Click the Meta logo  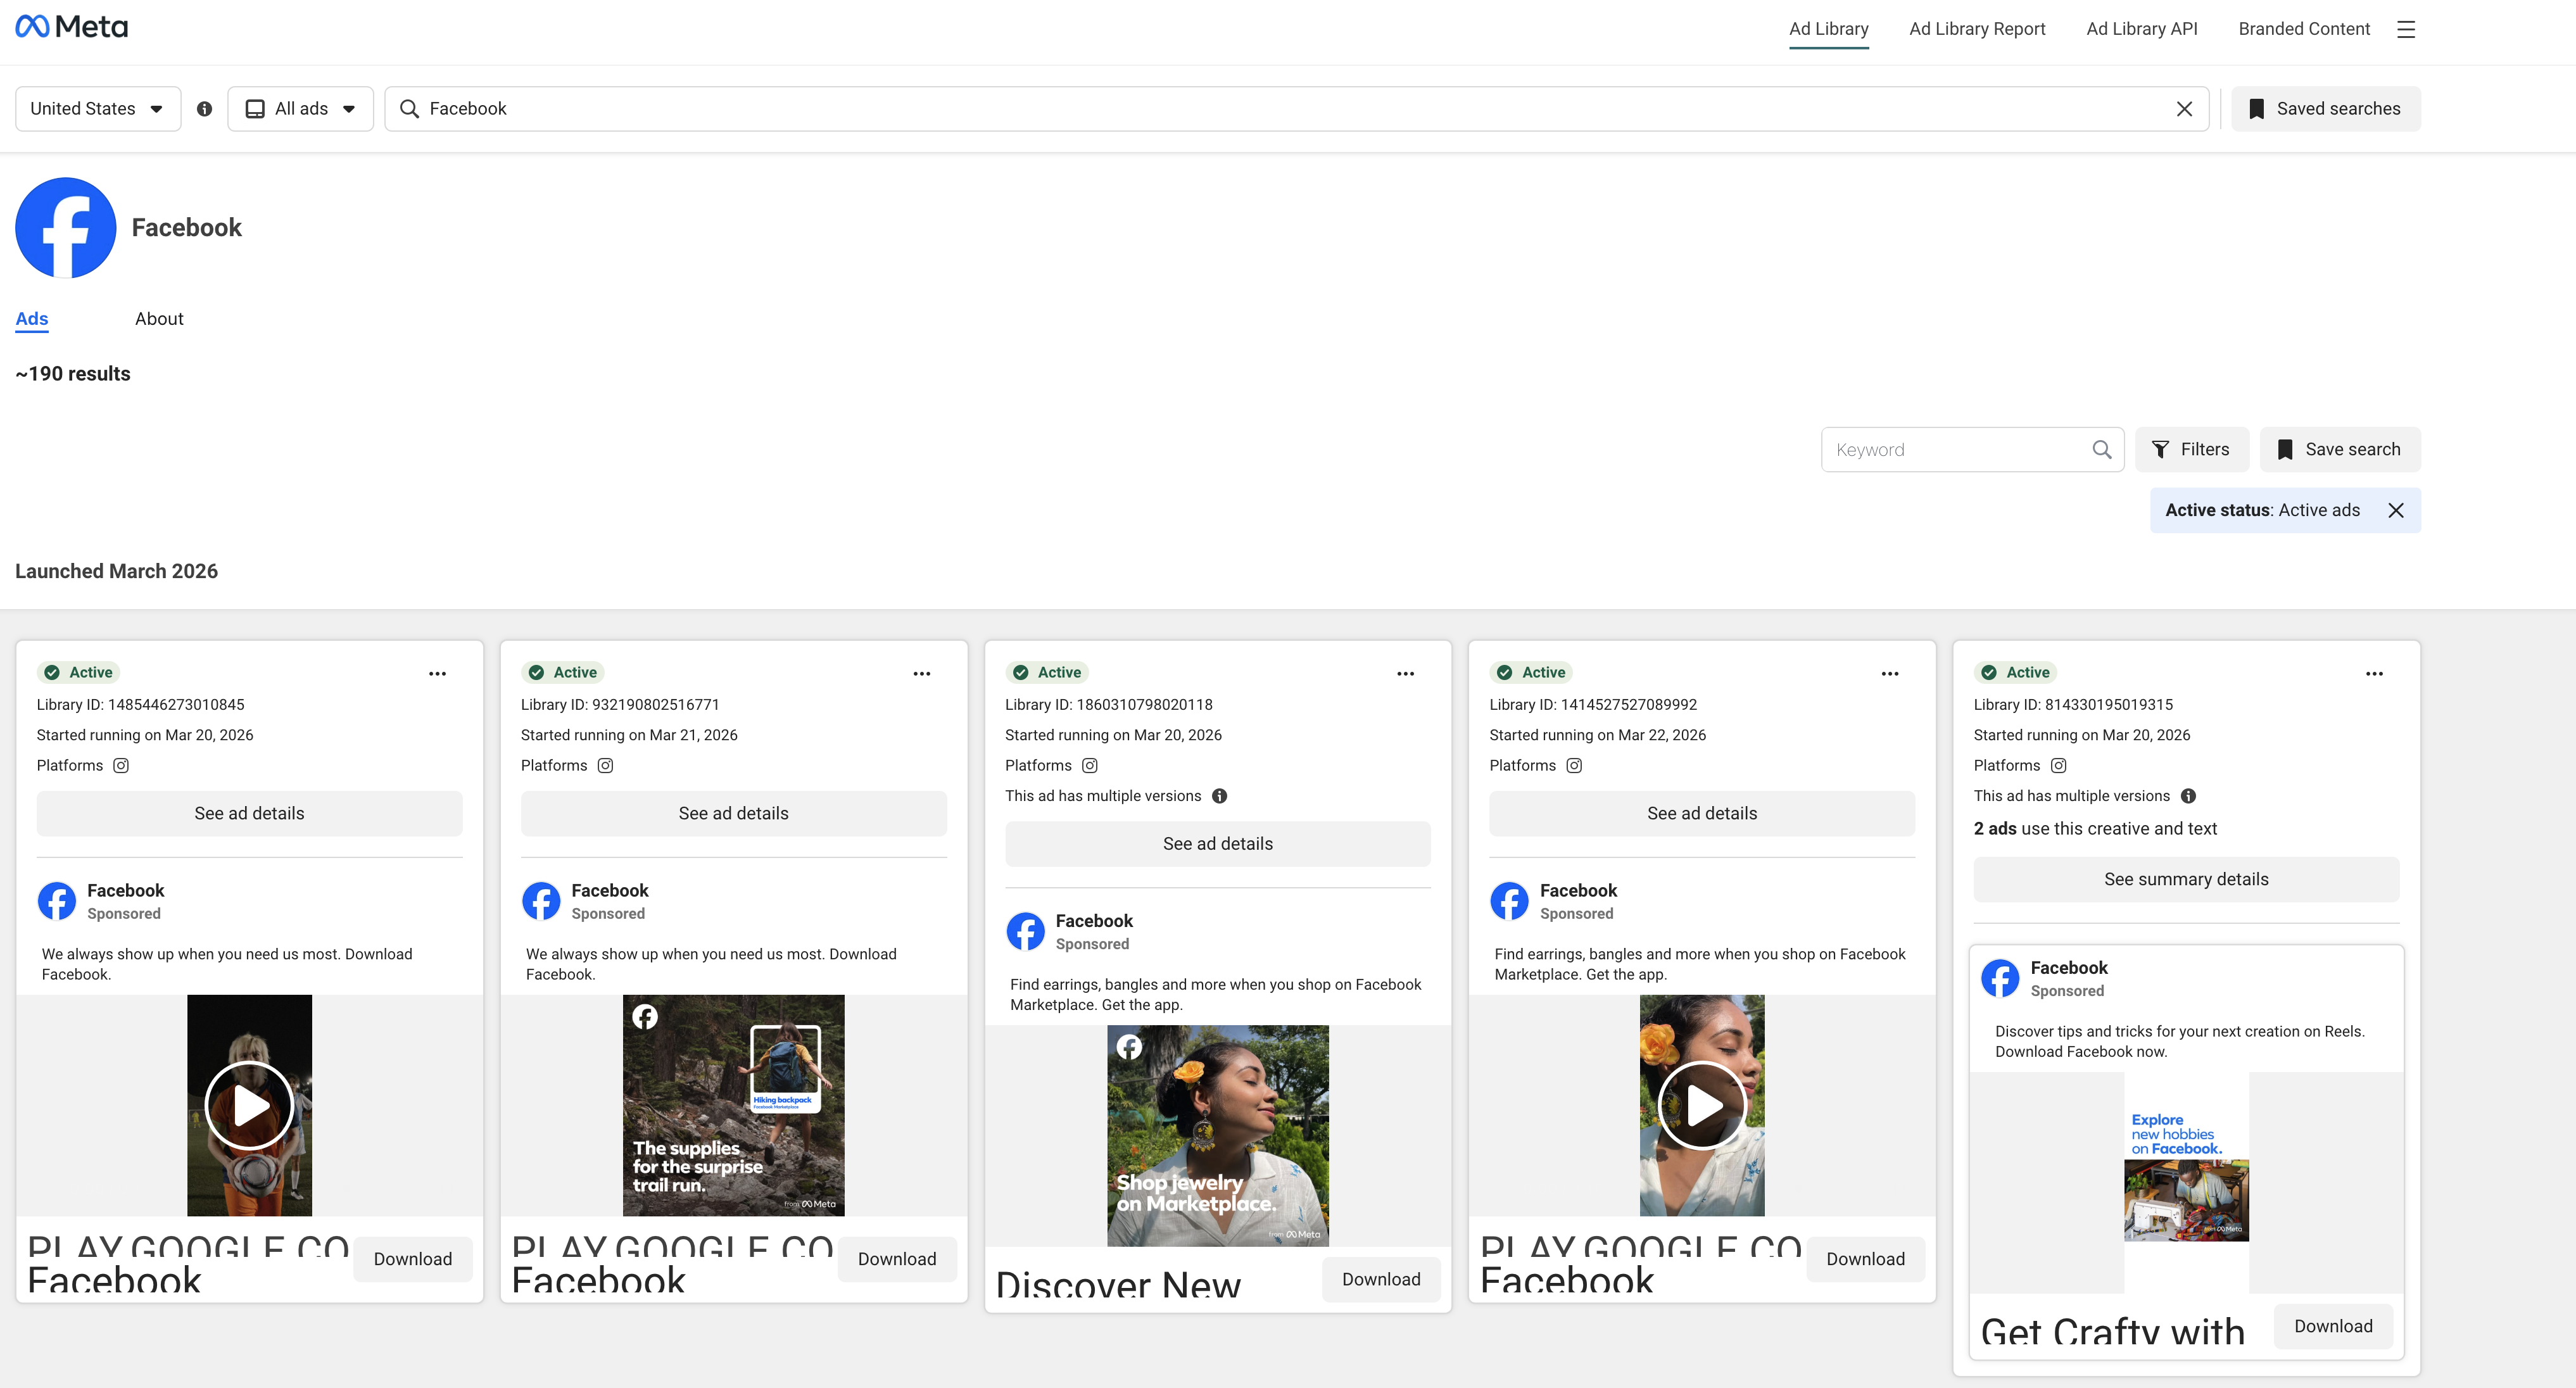pyautogui.click(x=72, y=27)
